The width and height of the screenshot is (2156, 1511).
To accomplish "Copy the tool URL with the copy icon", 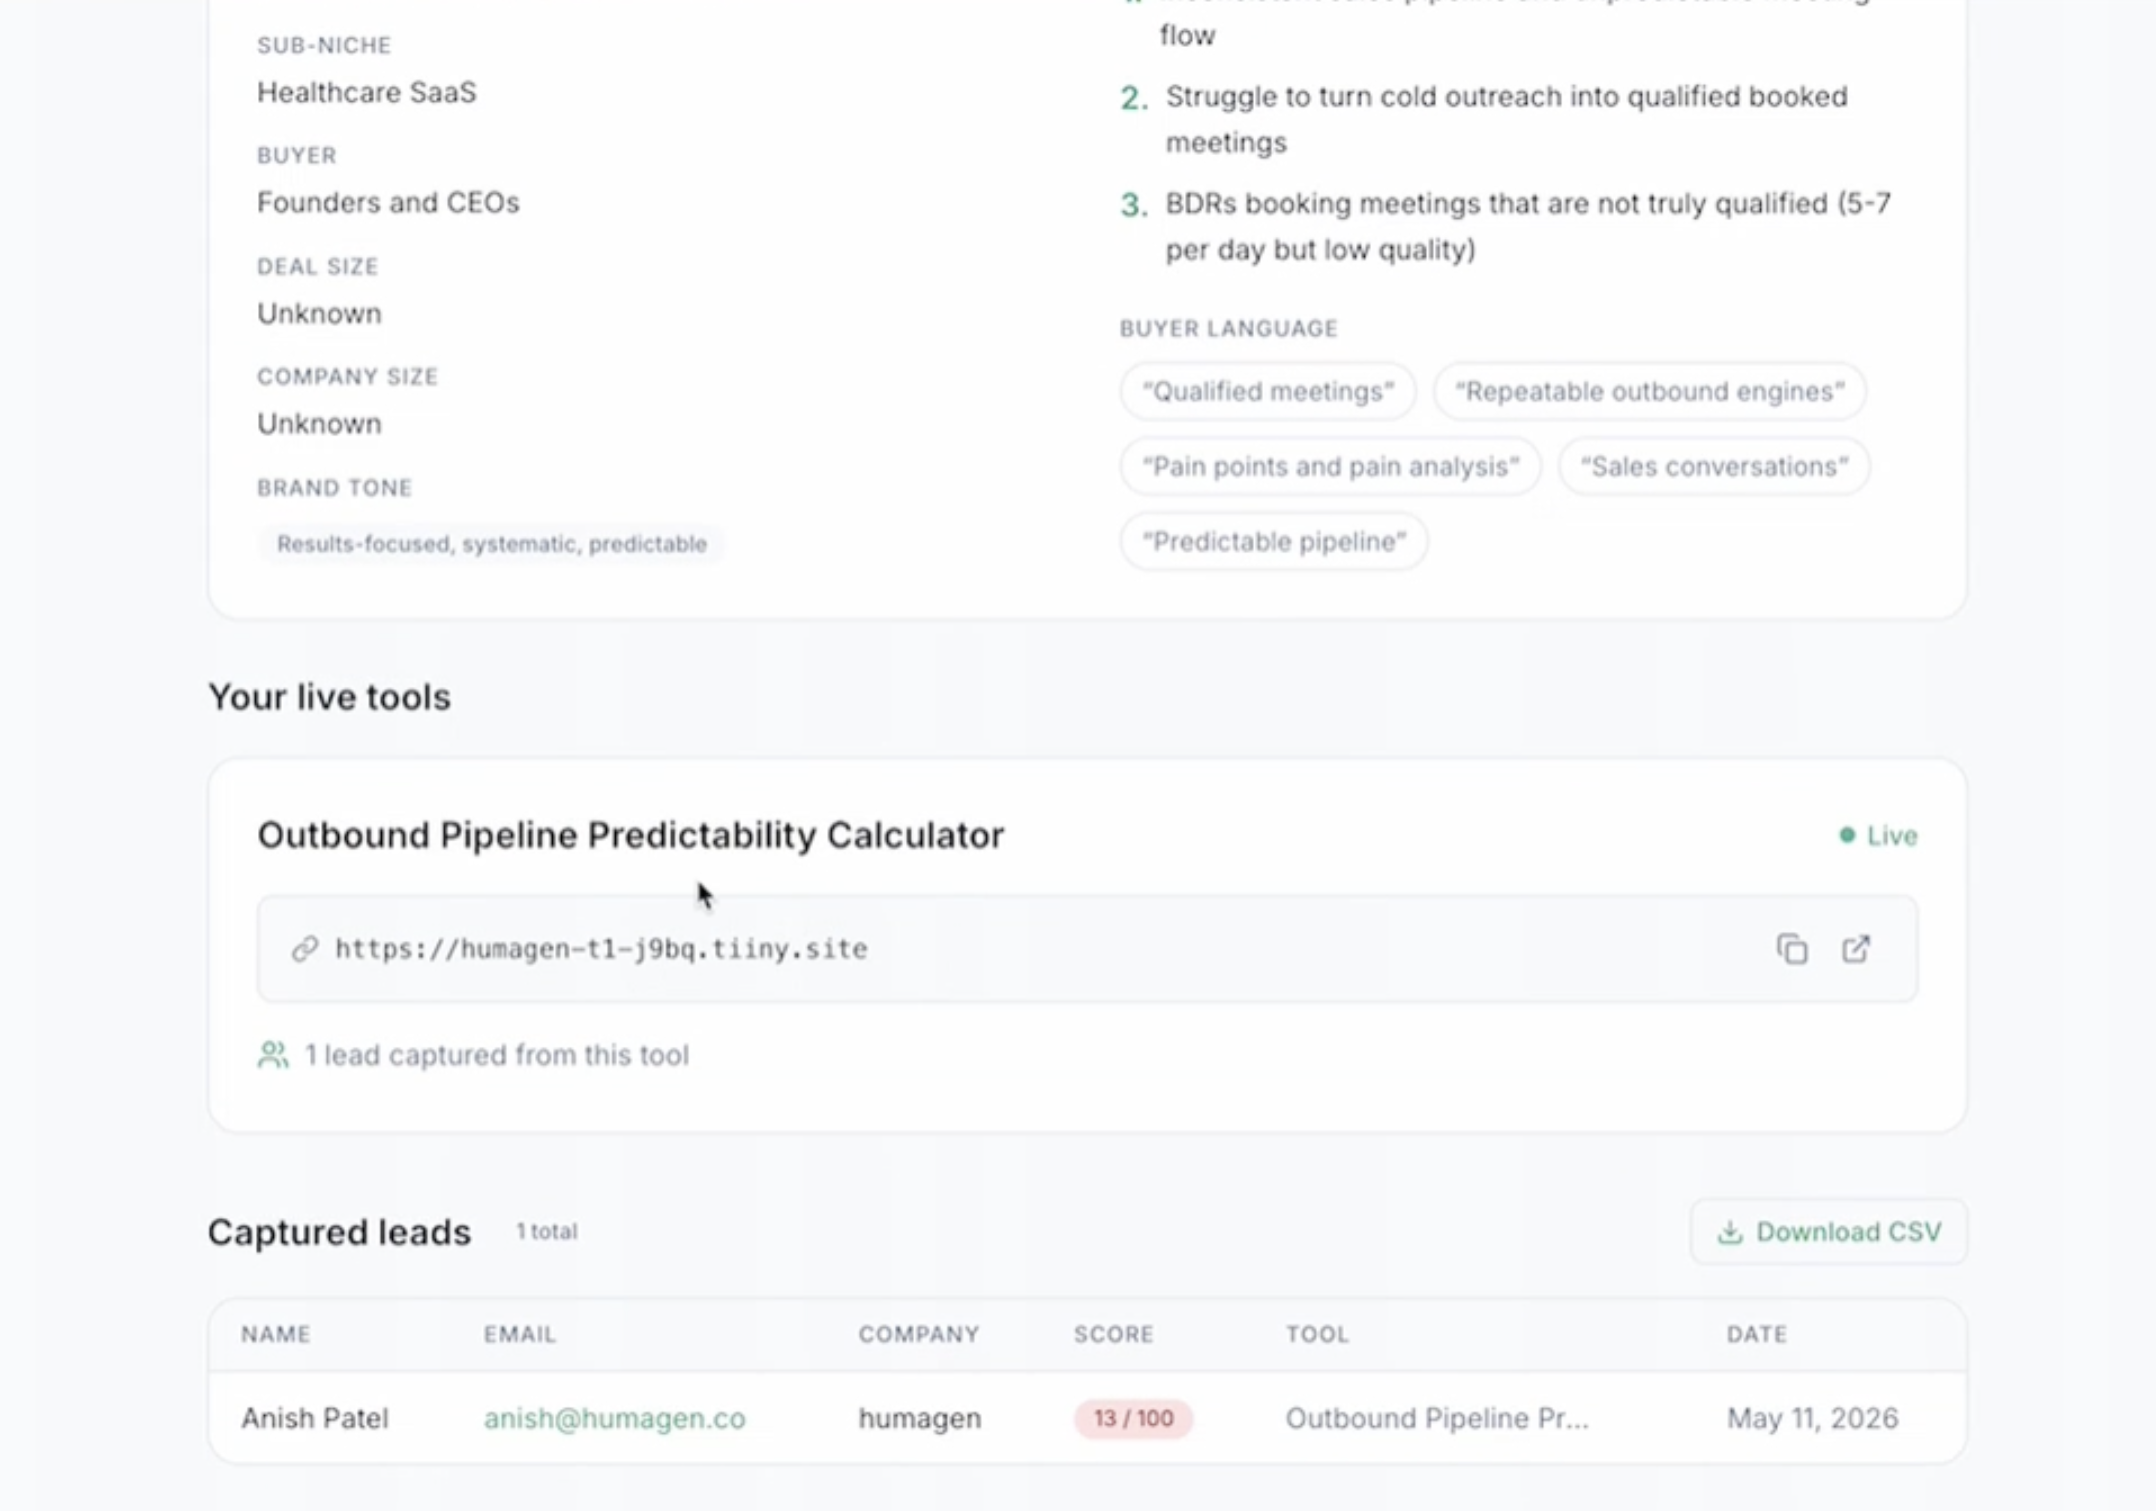I will coord(1791,948).
